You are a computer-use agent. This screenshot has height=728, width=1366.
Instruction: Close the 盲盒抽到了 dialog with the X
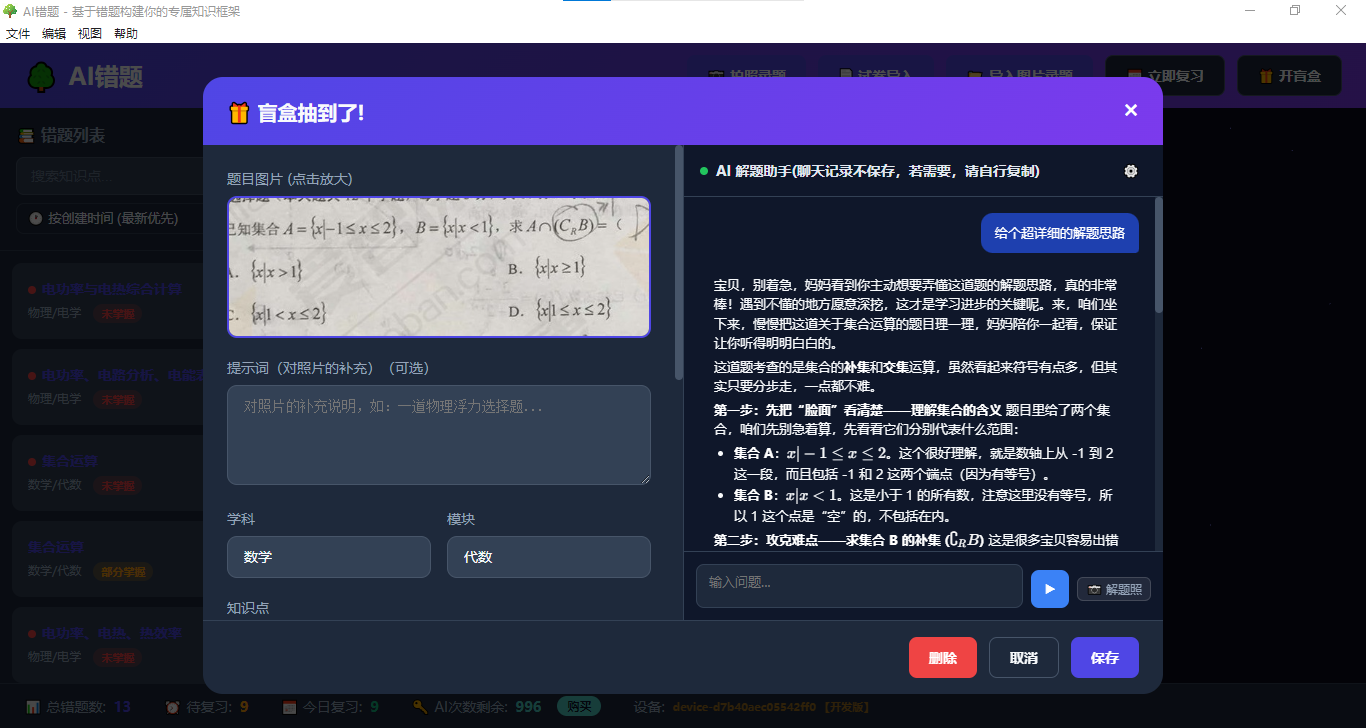[x=1131, y=110]
